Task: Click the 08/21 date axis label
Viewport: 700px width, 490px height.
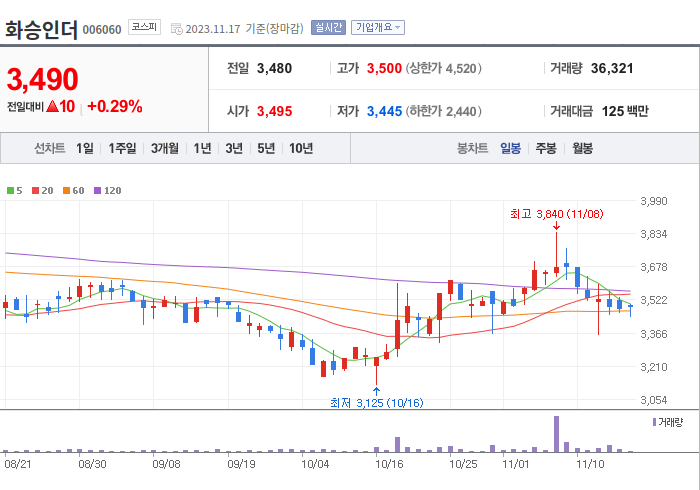Action: pos(18,464)
